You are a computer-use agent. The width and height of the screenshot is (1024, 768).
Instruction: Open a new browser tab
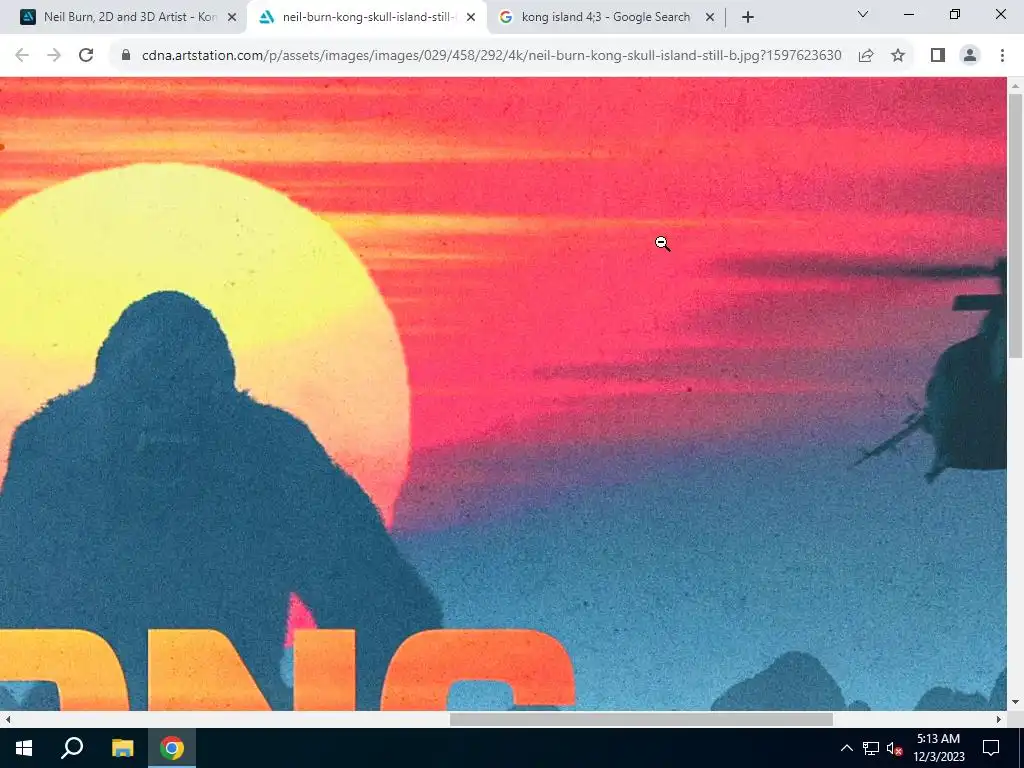(x=748, y=18)
